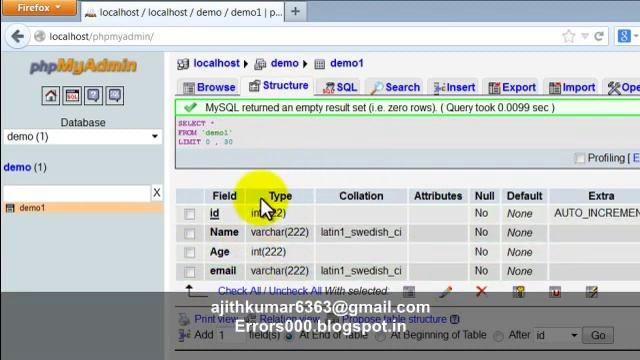Check the Name field checkbox
This screenshot has width=640, height=360.
[189, 233]
